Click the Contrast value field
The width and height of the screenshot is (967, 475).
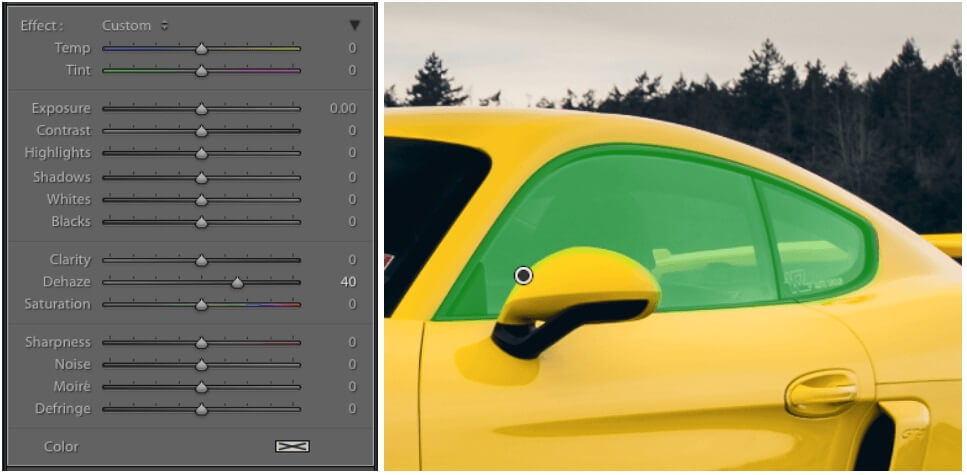coord(352,131)
